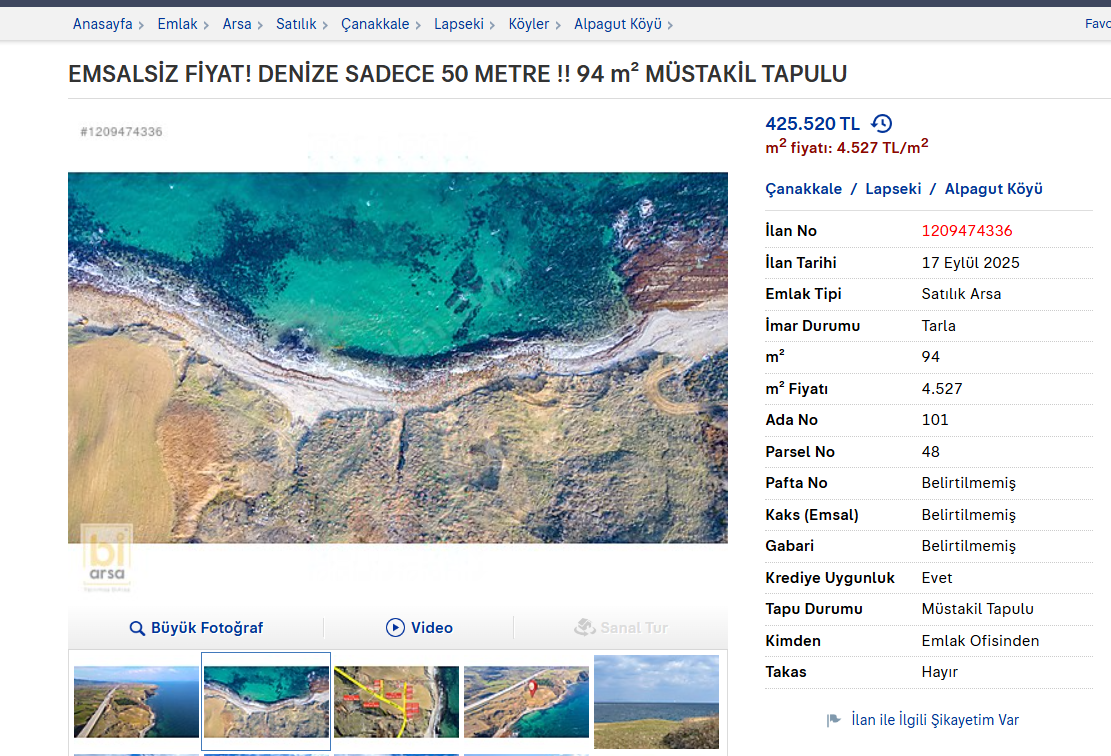Viewport: 1111px width, 756px height.
Task: Expand the chevron after Çanakkale breadcrumb
Action: pyautogui.click(x=418, y=26)
